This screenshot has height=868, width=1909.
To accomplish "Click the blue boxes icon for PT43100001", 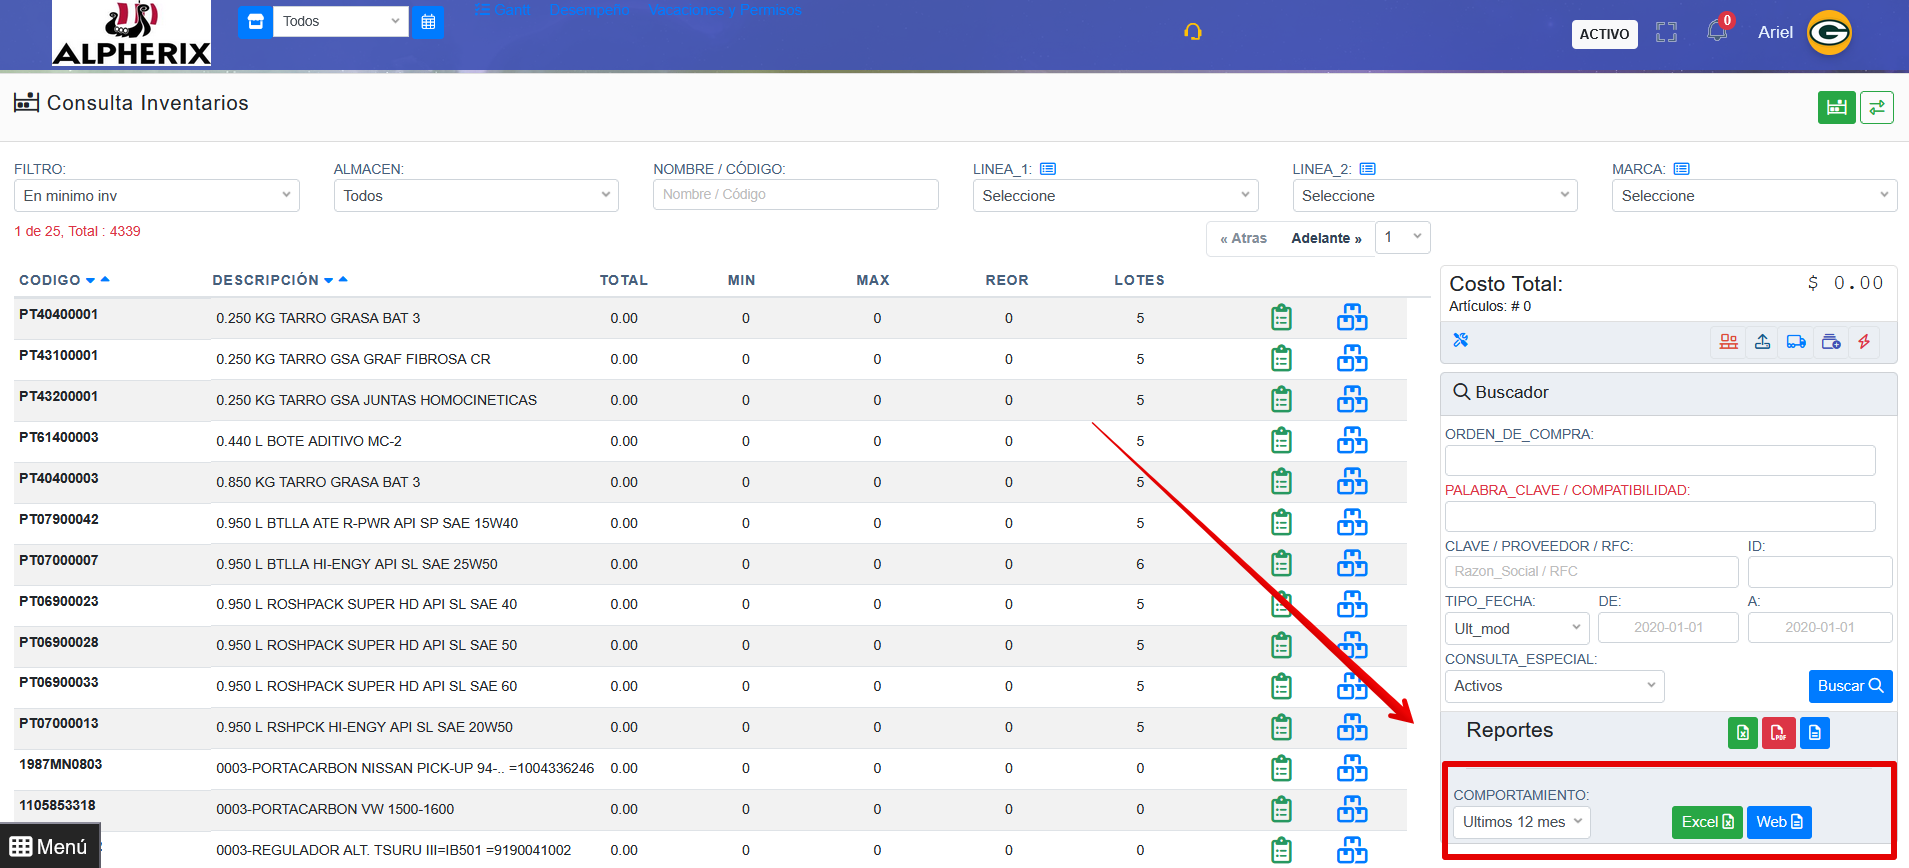I will point(1352,359).
